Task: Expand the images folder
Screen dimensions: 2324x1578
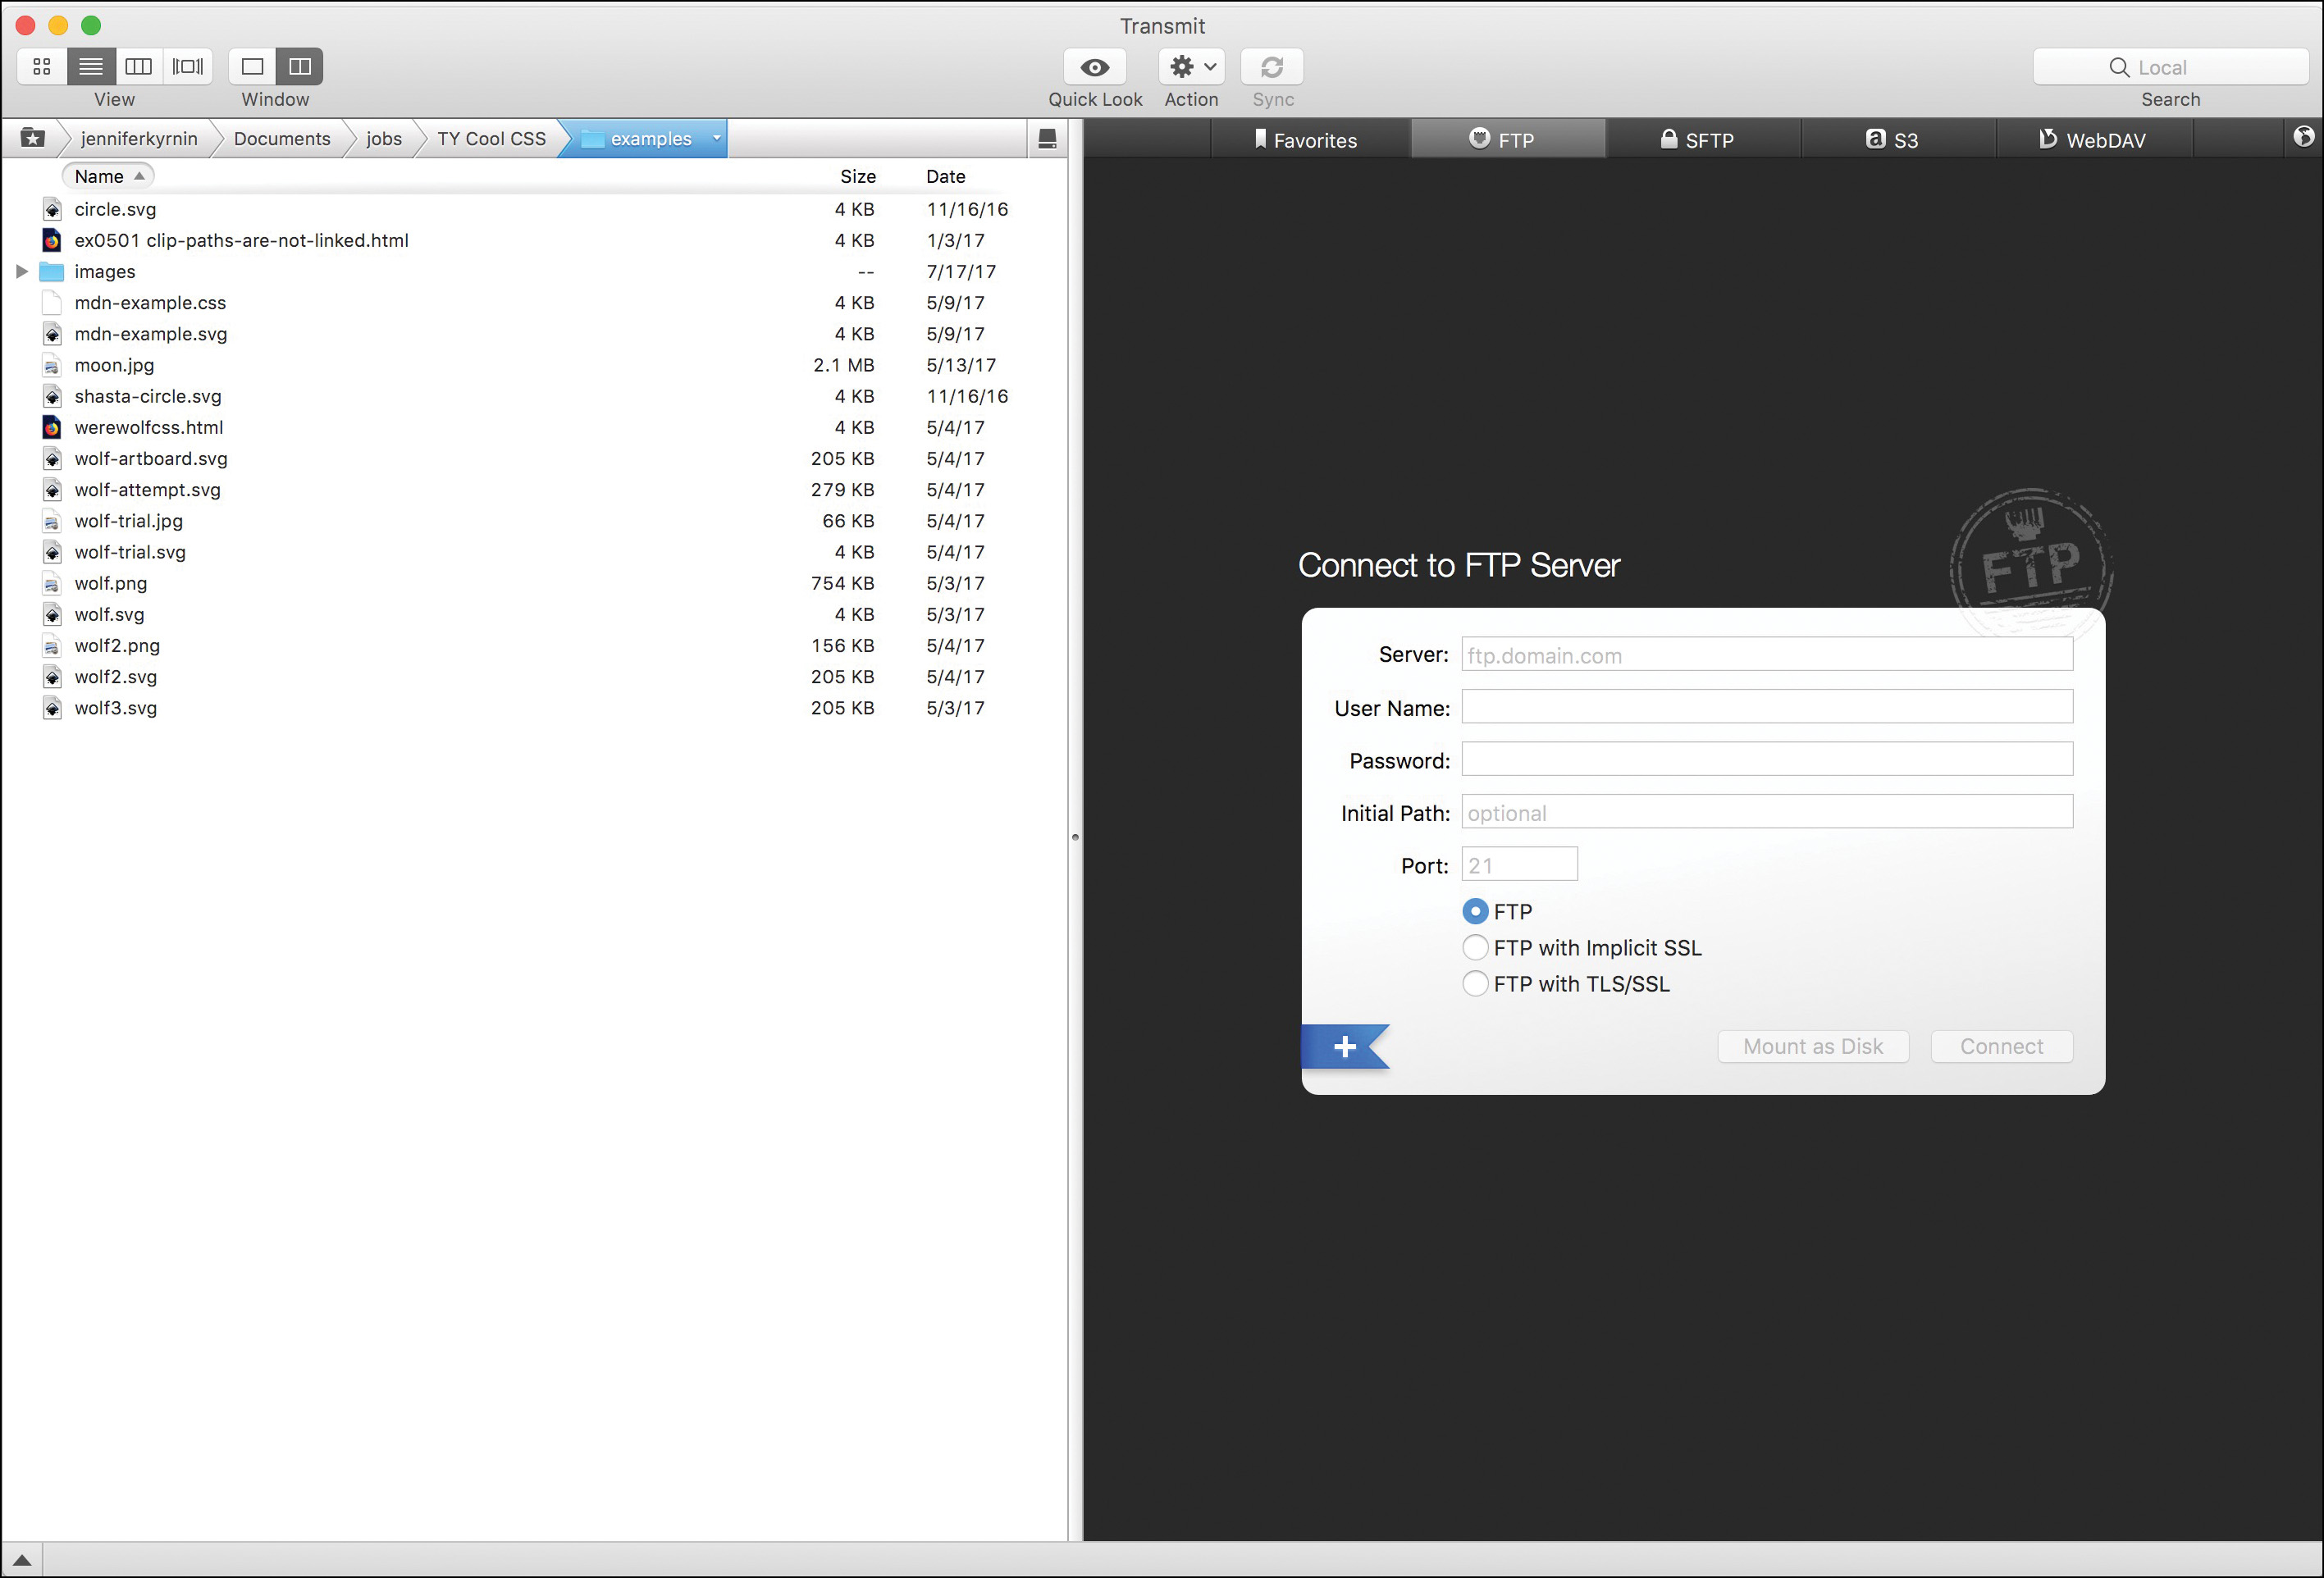Action: point(22,271)
